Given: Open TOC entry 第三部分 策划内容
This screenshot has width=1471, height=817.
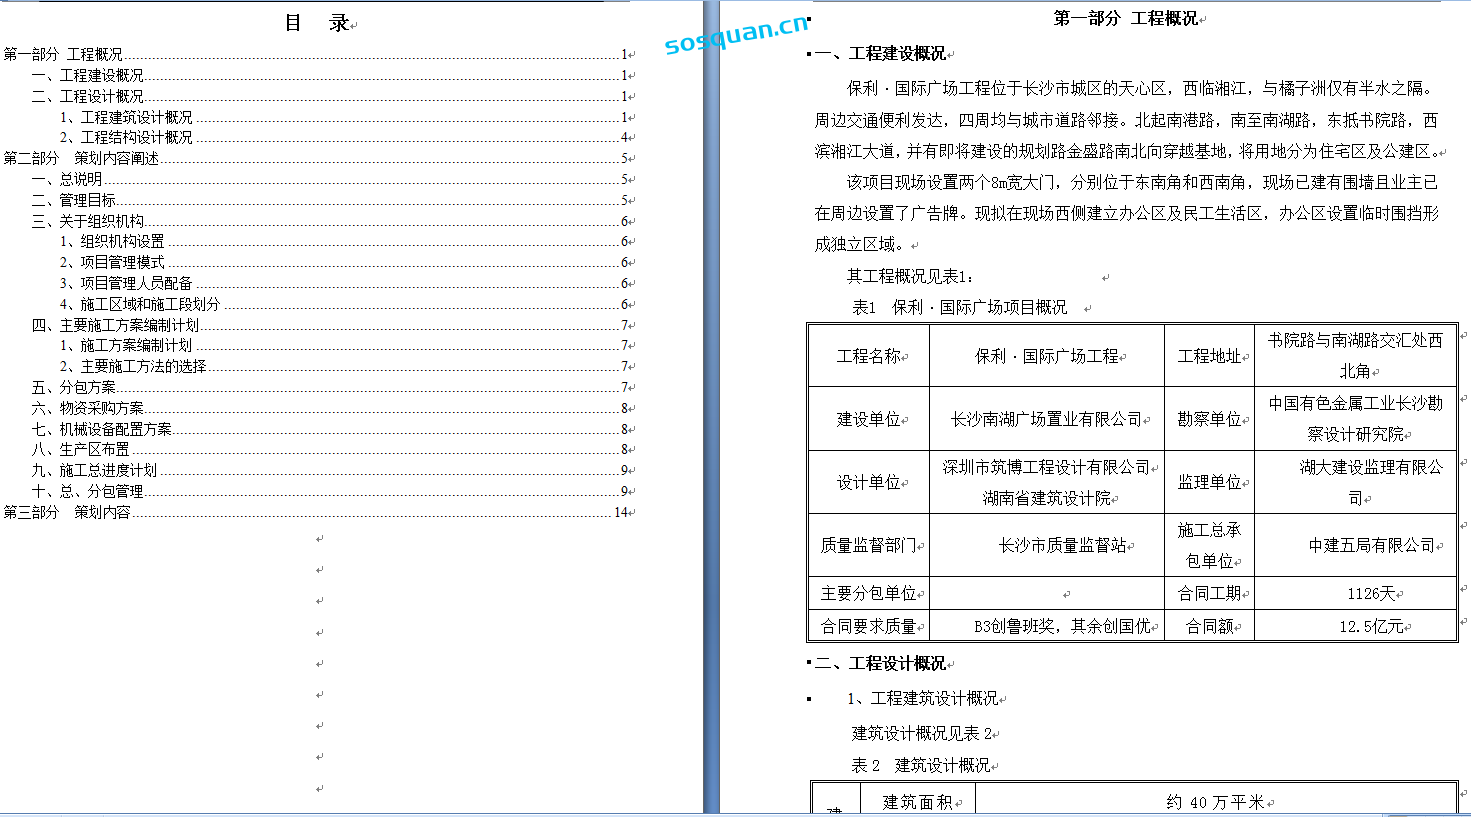Looking at the screenshot, I should 67,513.
